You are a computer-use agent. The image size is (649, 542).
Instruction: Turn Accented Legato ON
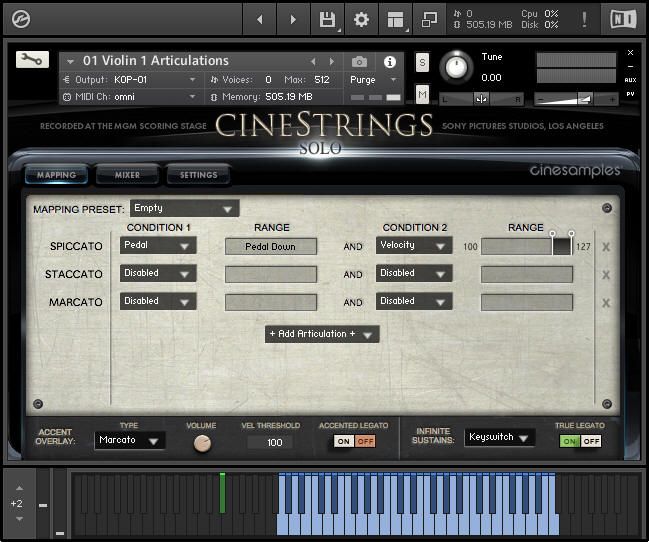[344, 441]
